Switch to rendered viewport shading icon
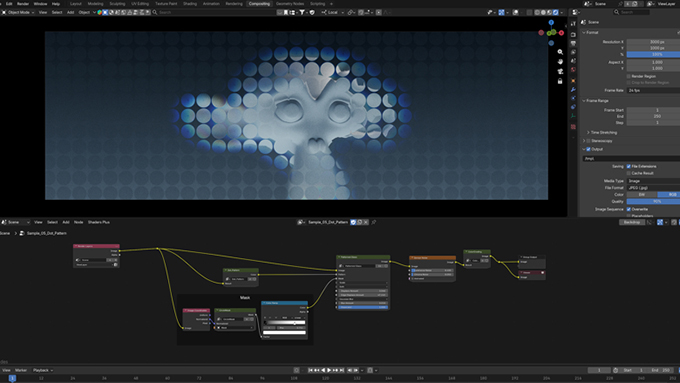 [x=556, y=13]
